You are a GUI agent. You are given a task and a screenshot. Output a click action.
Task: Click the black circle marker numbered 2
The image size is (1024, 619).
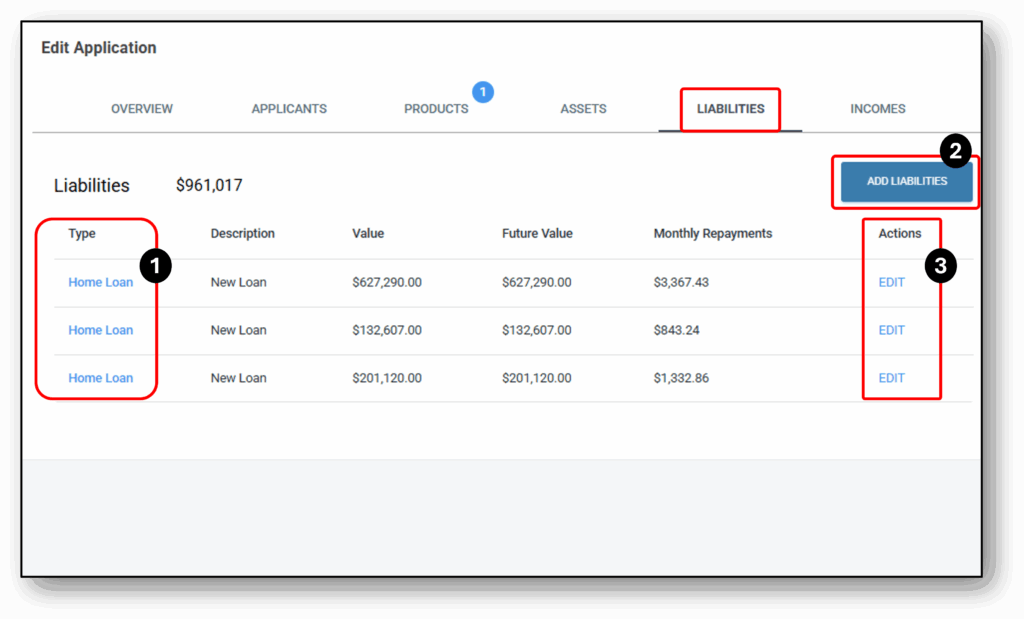955,151
